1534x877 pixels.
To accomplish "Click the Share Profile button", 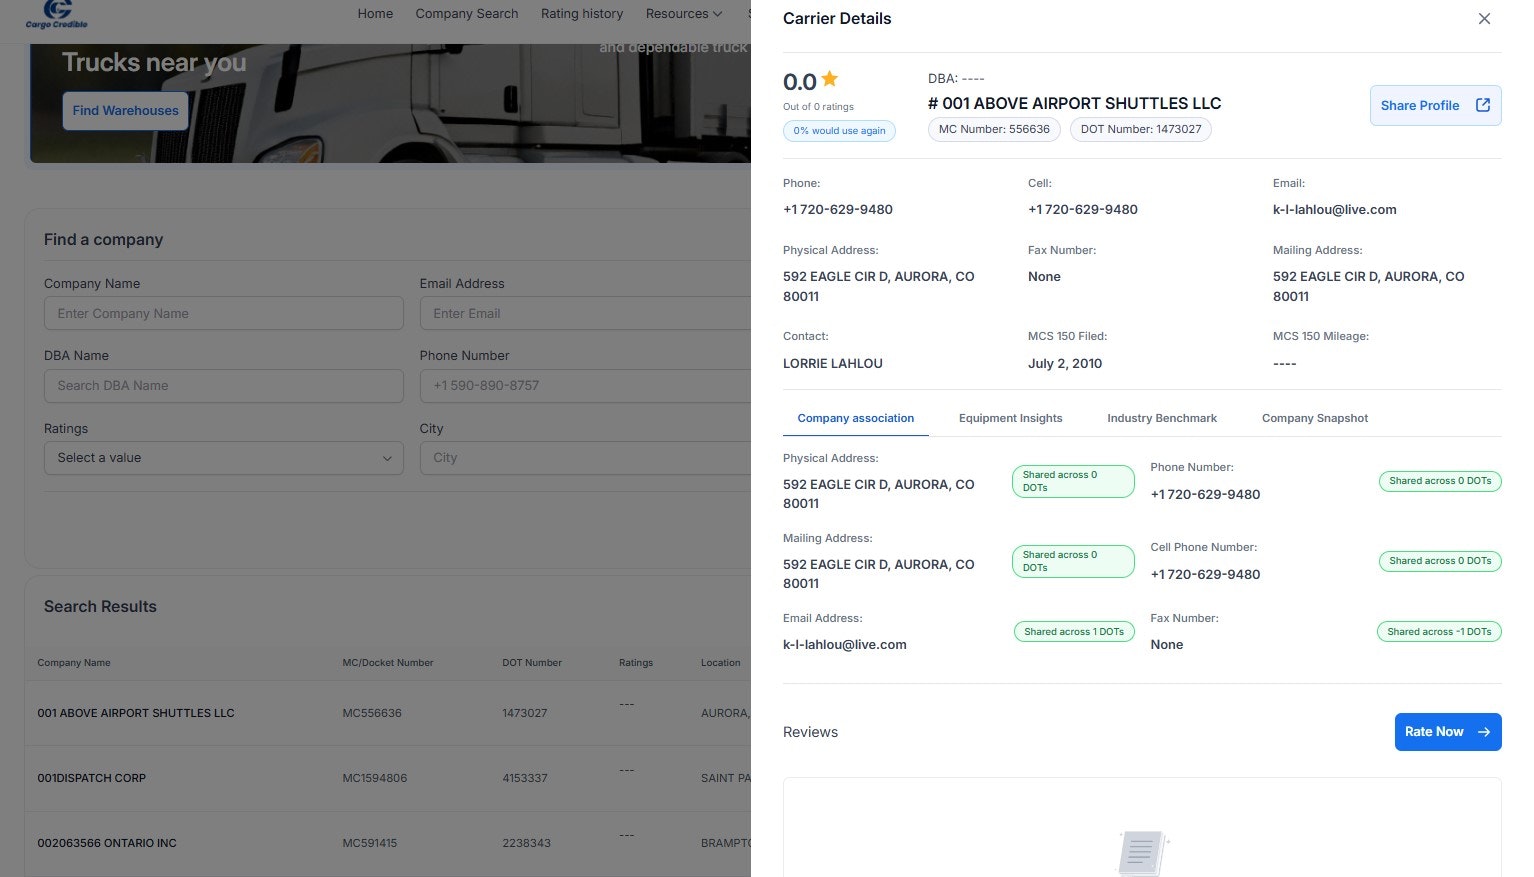I will (1435, 105).
